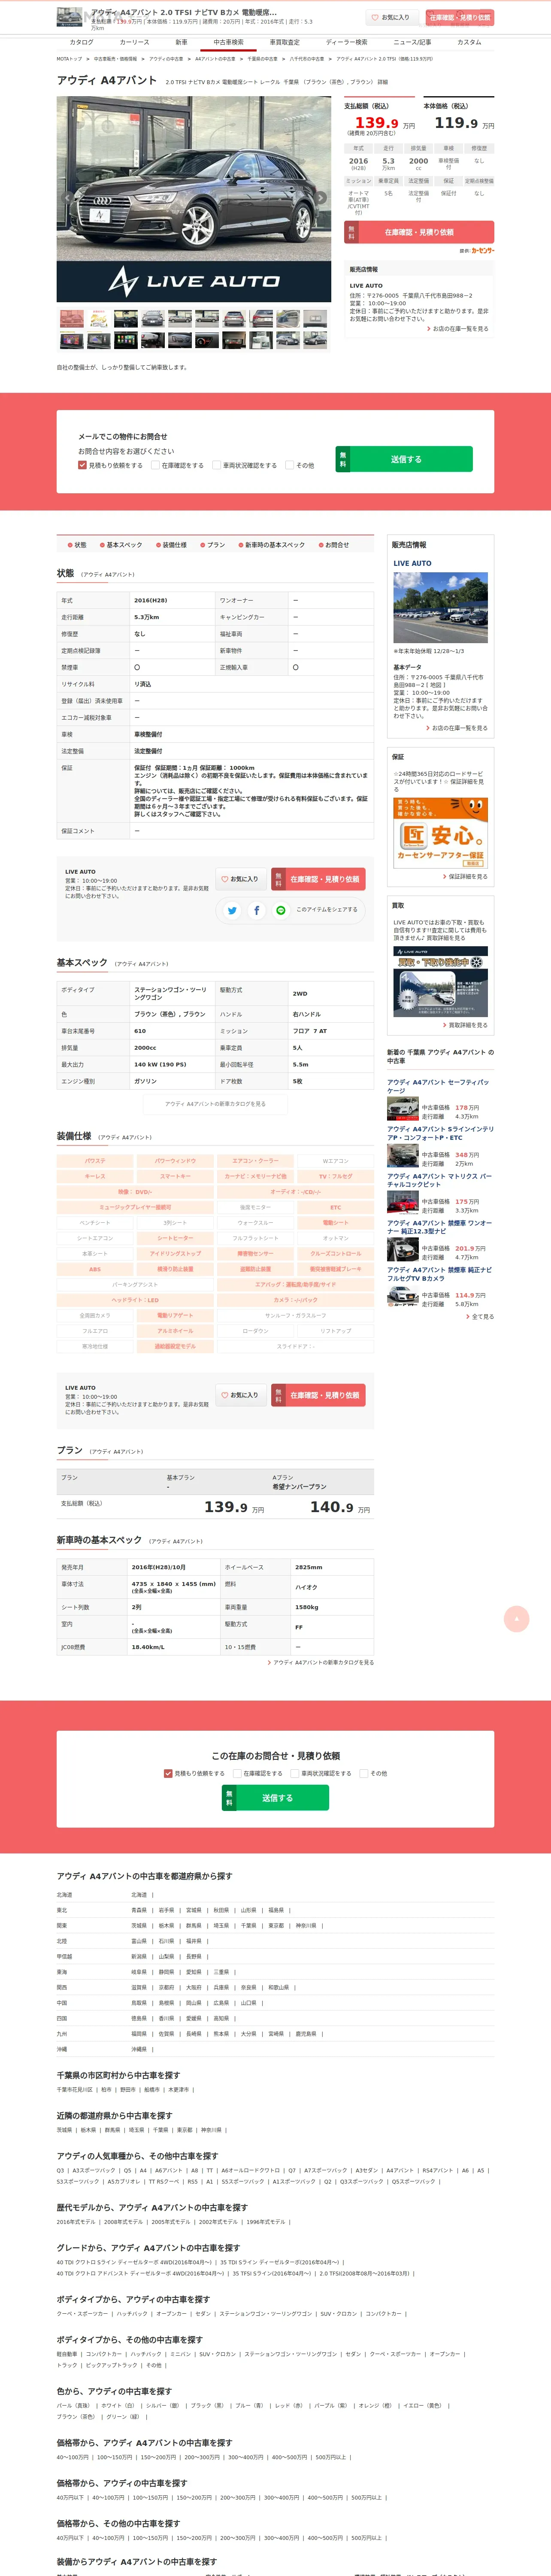This screenshot has height=2576, width=551.
Task: Jump to the 状態 section anchor
Action: [77, 545]
